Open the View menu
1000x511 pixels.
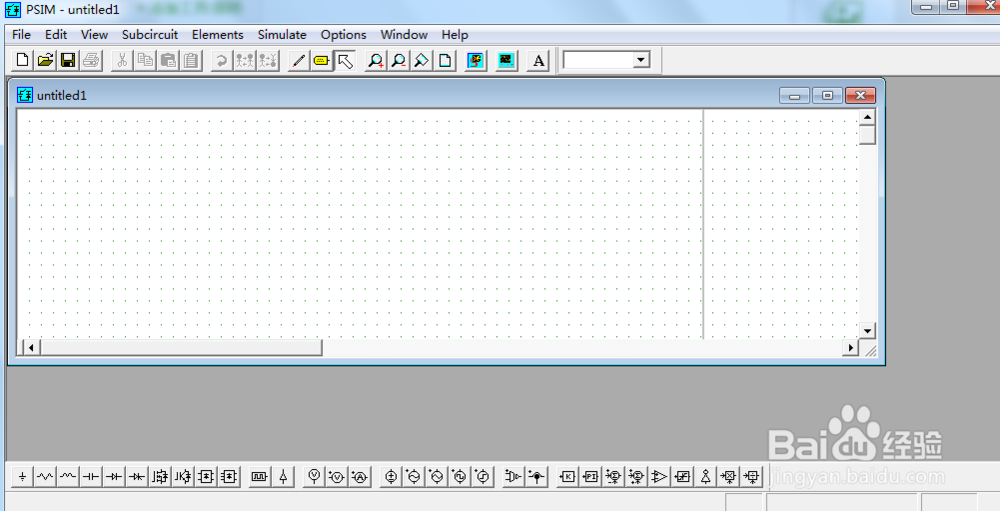click(94, 34)
